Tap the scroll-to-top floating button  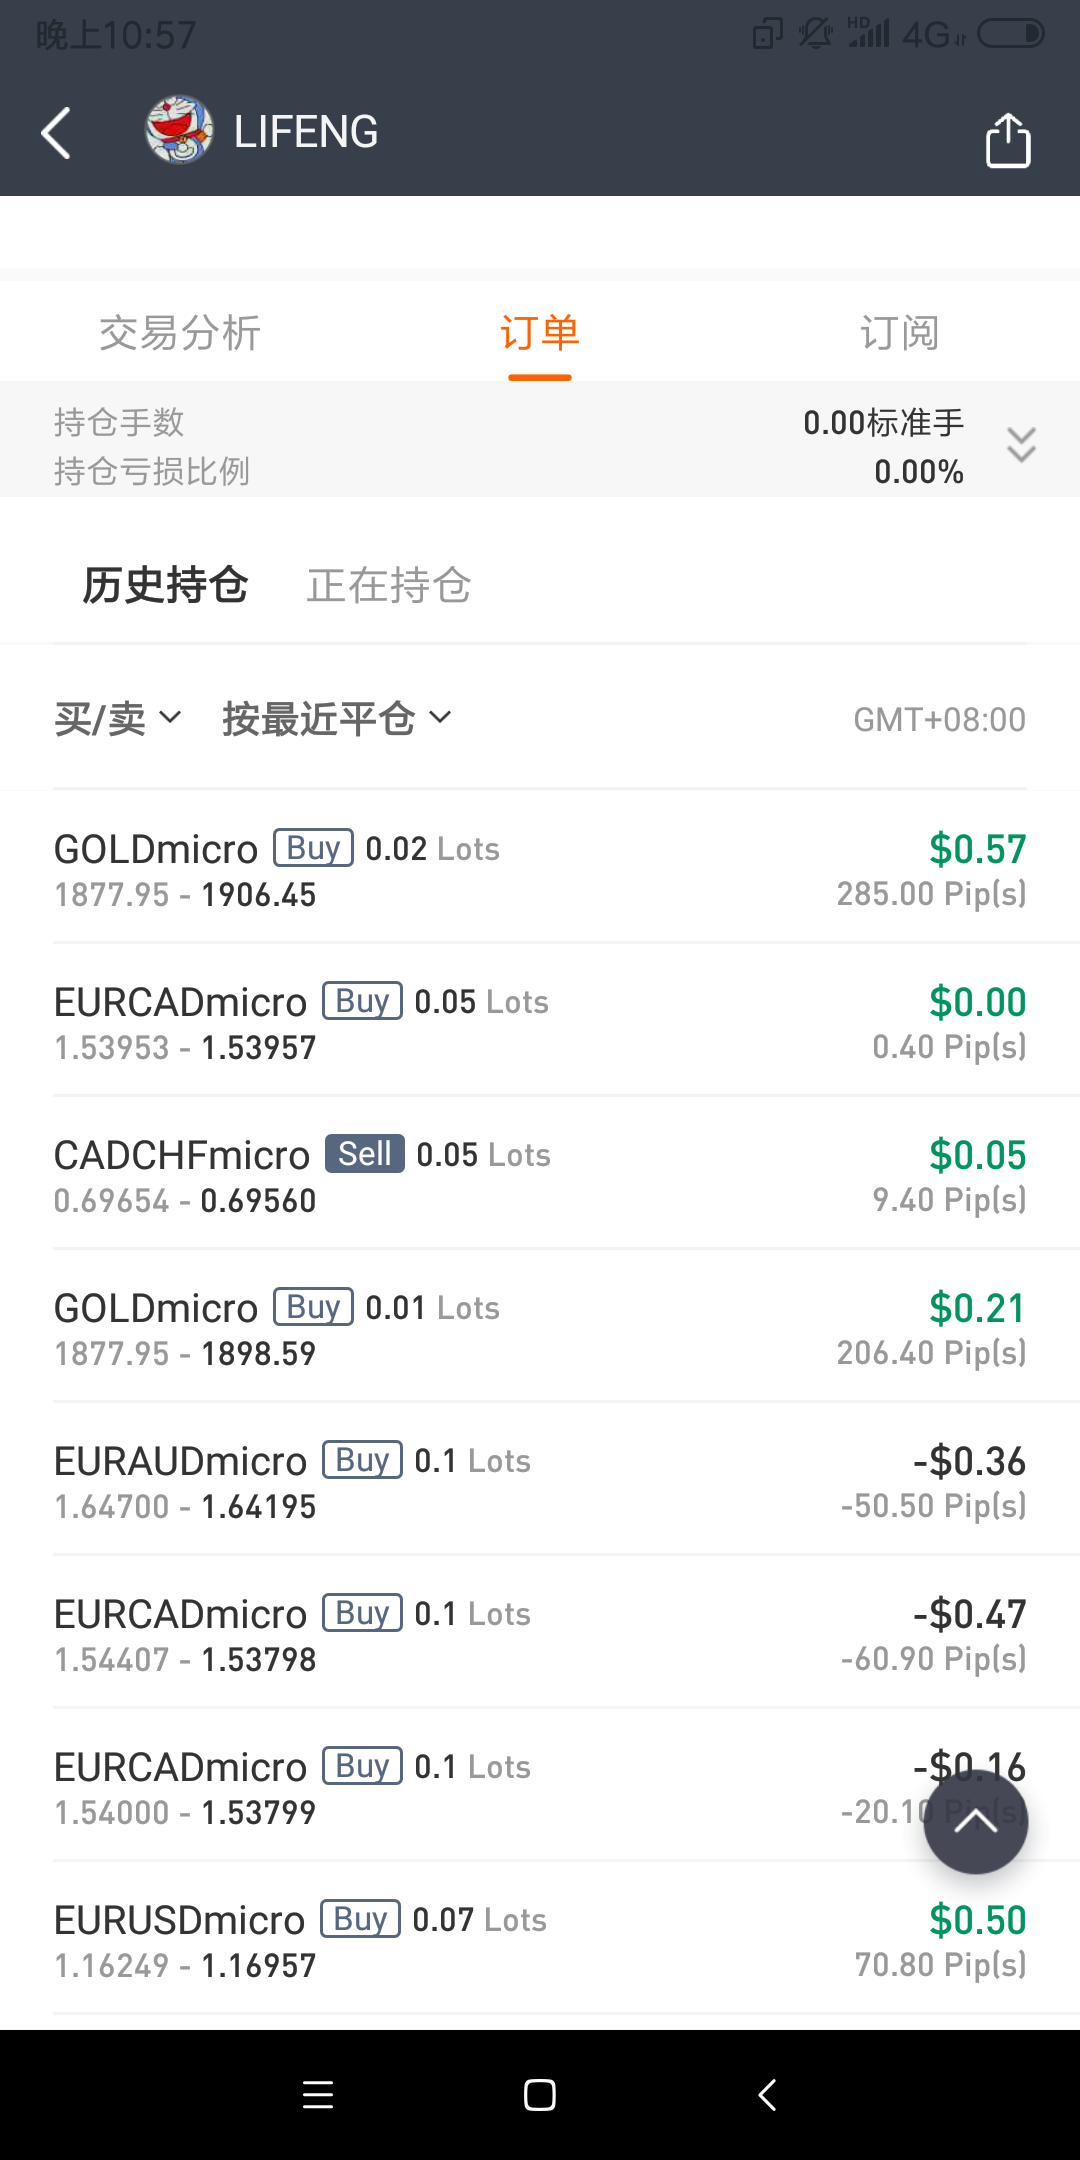976,1821
